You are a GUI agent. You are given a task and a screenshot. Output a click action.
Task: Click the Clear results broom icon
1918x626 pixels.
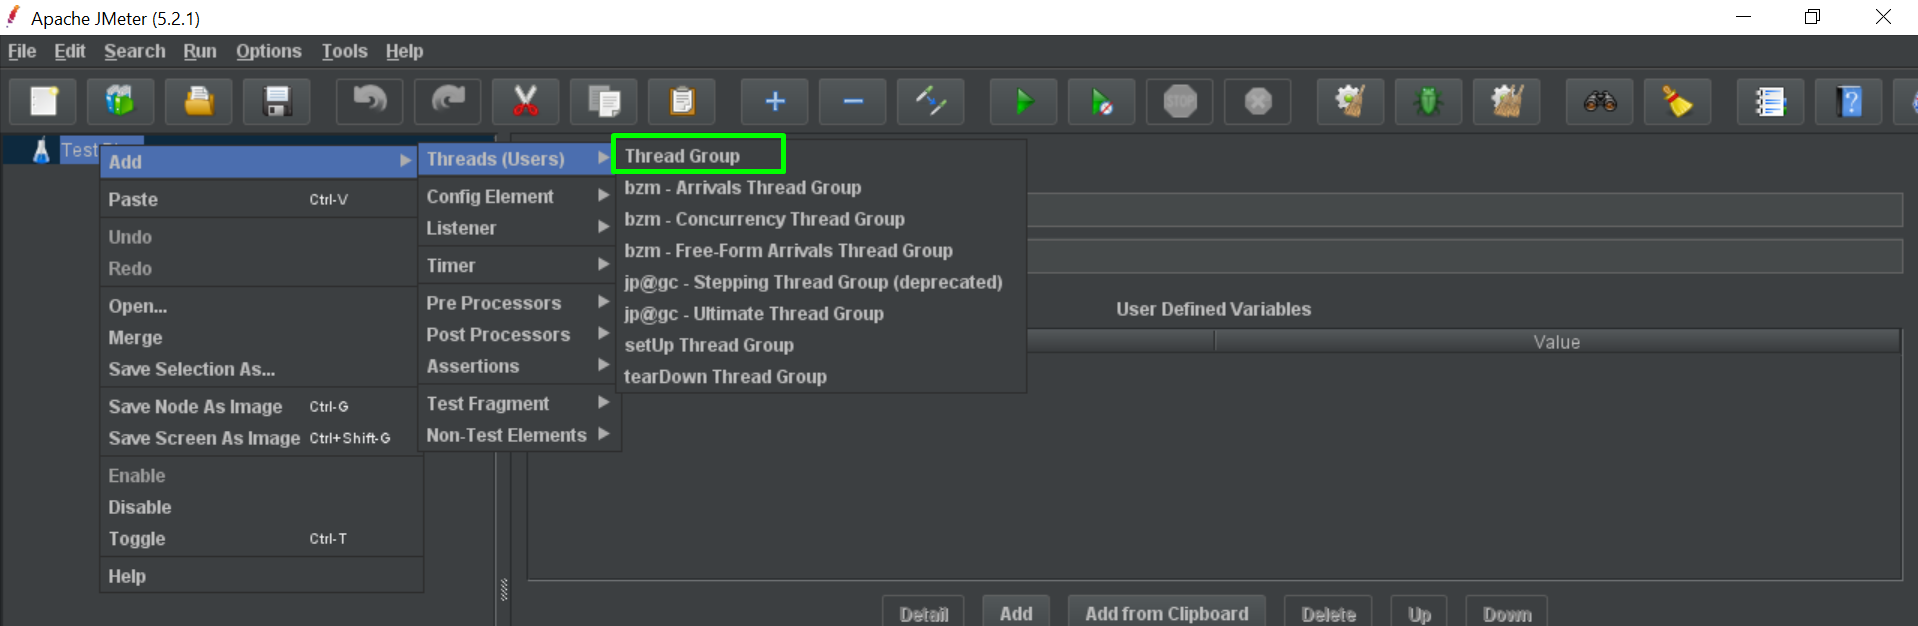1351,101
